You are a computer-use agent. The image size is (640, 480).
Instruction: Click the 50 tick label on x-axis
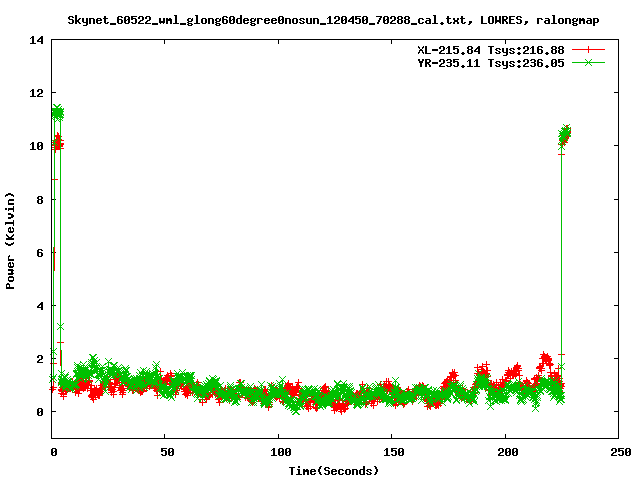[x=165, y=452]
